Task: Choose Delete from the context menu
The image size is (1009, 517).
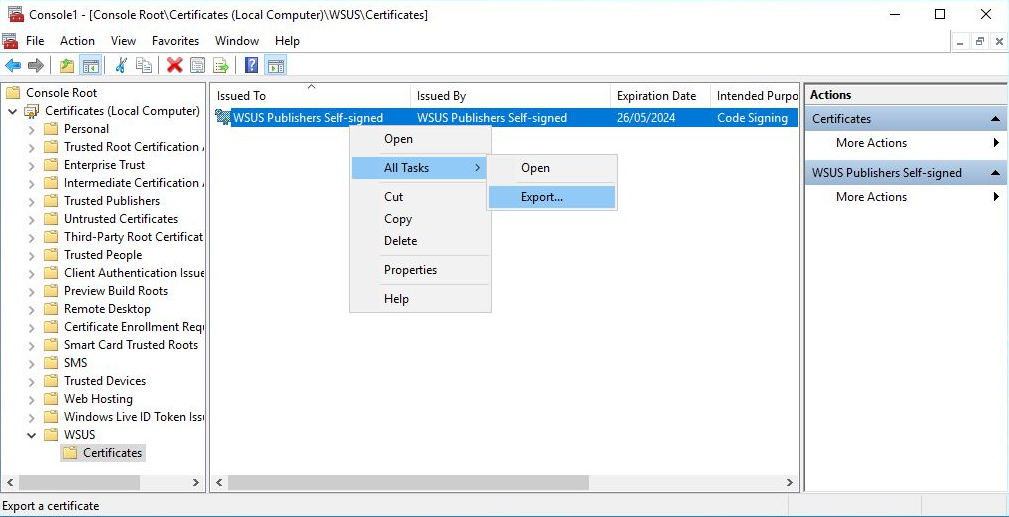Action: tap(420, 241)
